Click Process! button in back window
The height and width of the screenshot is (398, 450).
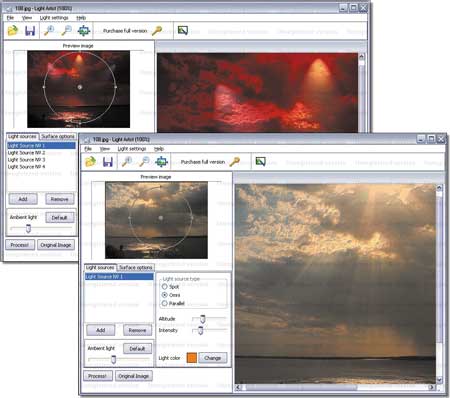20,245
